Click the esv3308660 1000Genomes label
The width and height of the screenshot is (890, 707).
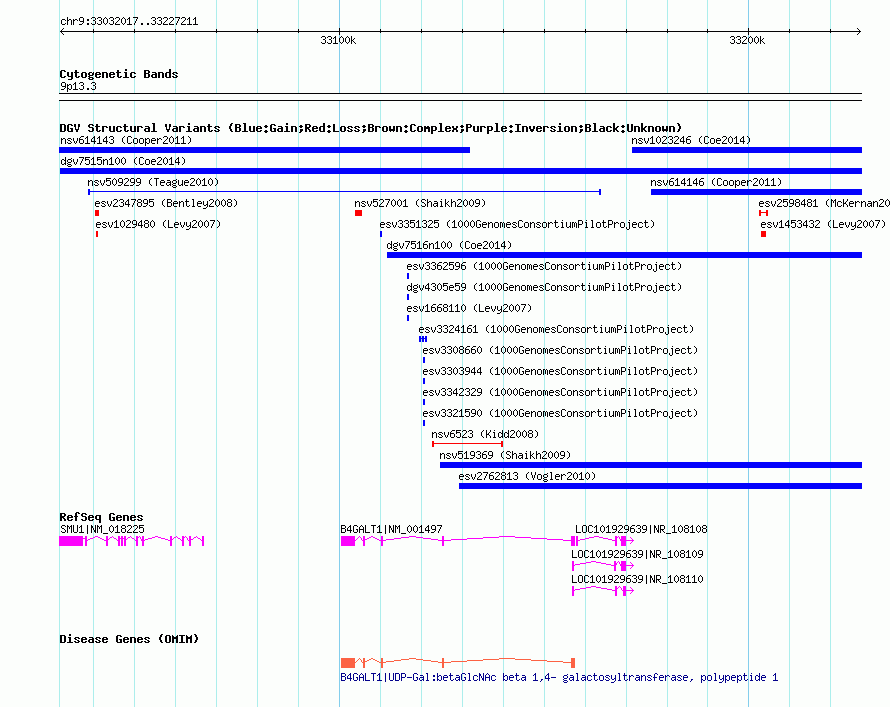coord(560,350)
